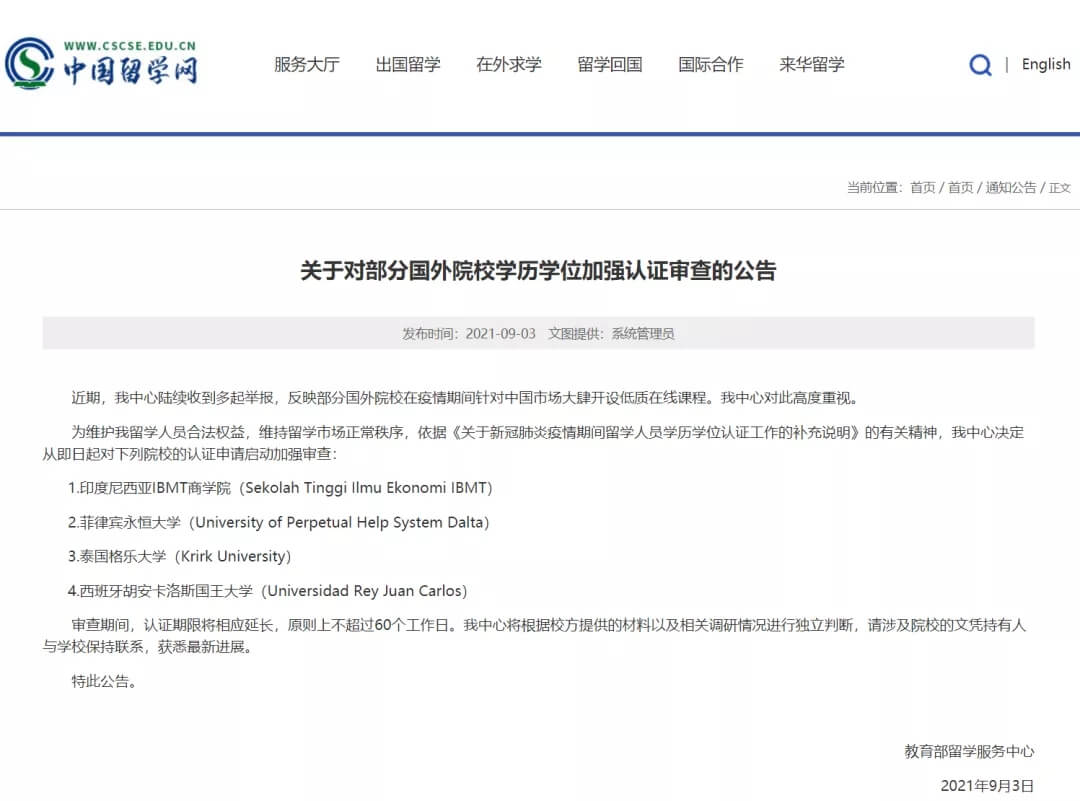Click the 系统管理员 provider text
Viewport: 1080px width, 801px height.
(x=643, y=333)
